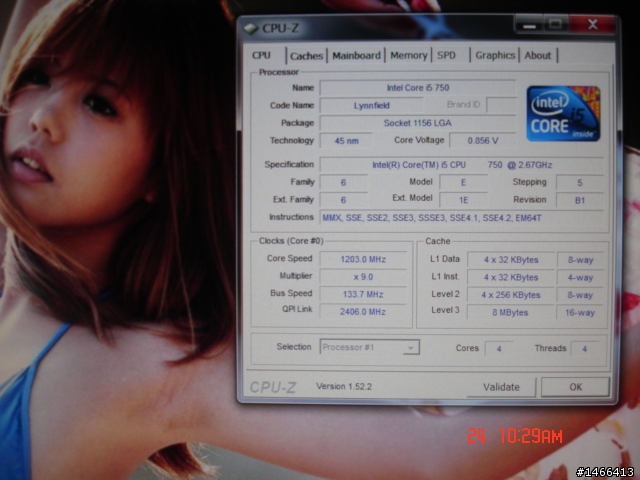
Task: Minimize the CPU-Z window
Action: click(x=529, y=25)
